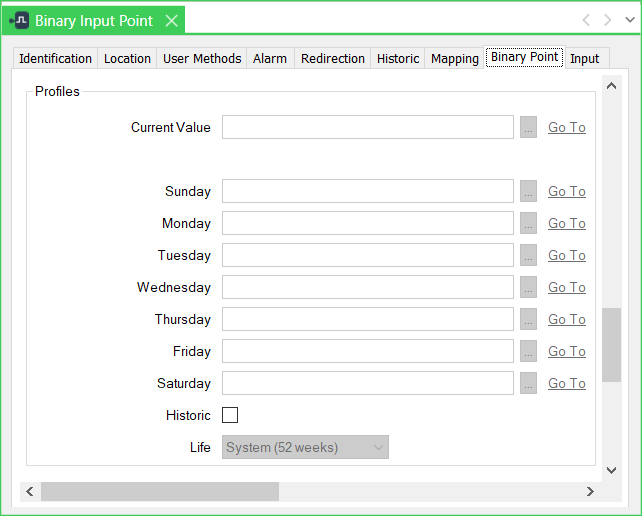642x516 pixels.
Task: Click the browse button for Sunday
Action: click(529, 191)
